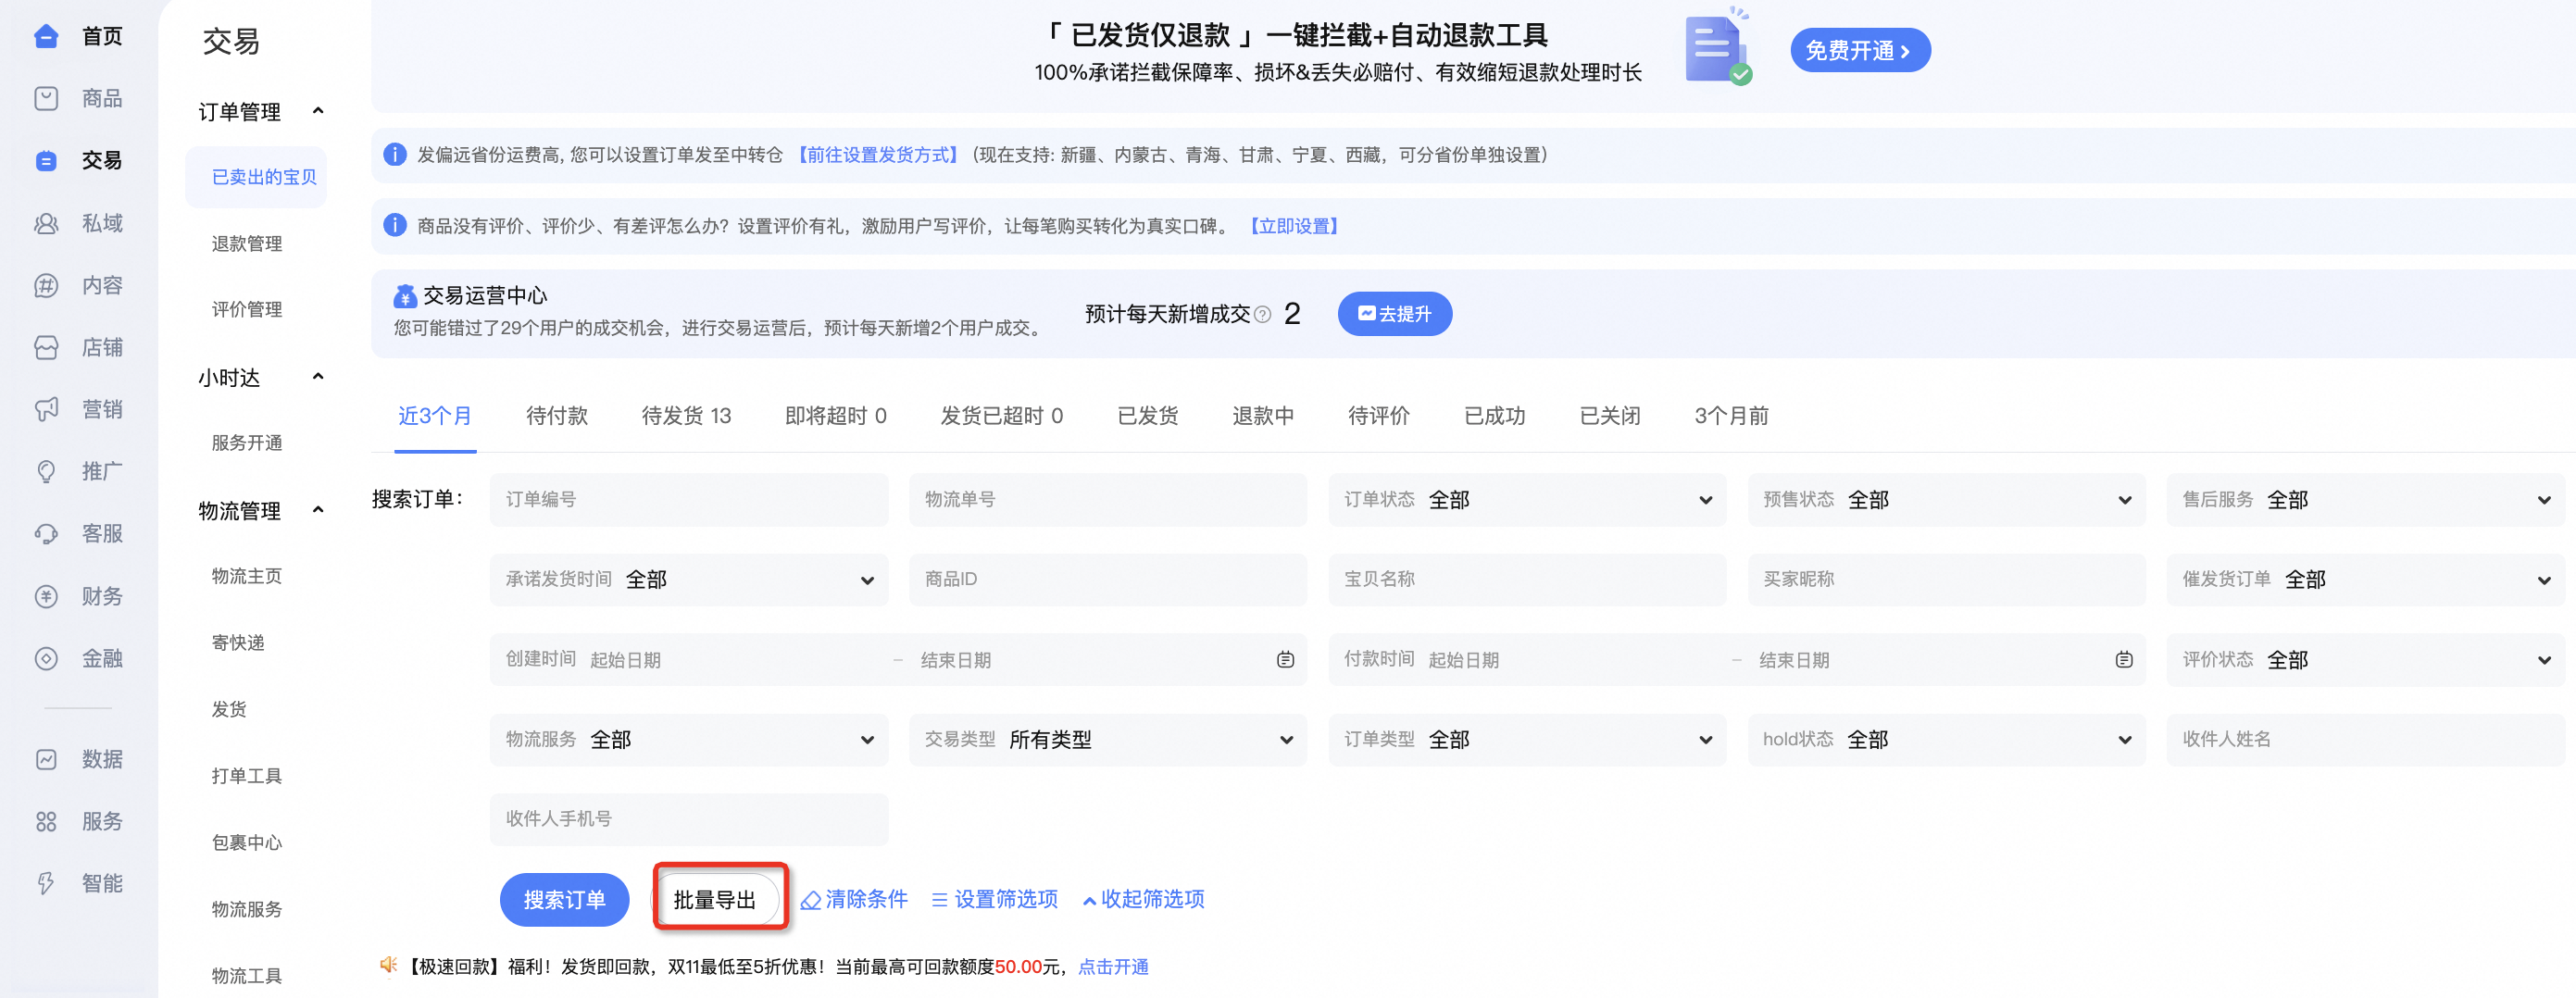Open the hold状态 dropdown
The width and height of the screenshot is (2576, 998).
pos(1946,739)
